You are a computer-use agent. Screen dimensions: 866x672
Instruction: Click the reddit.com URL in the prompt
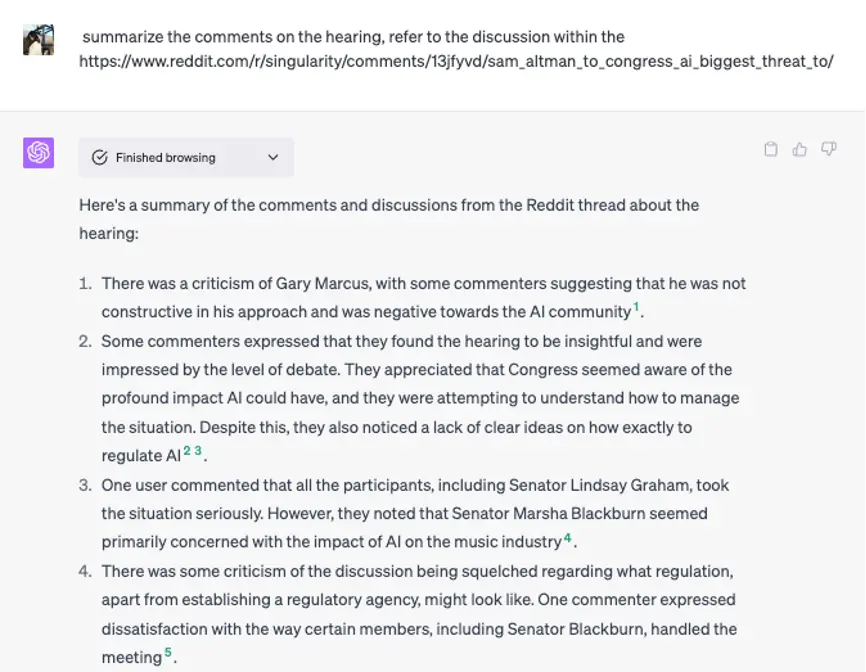tap(456, 61)
